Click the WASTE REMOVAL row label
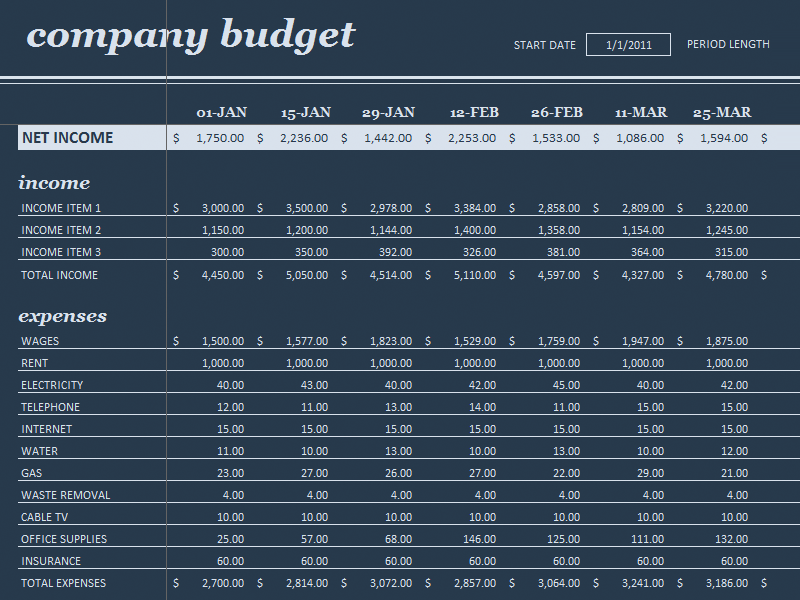 pos(65,495)
